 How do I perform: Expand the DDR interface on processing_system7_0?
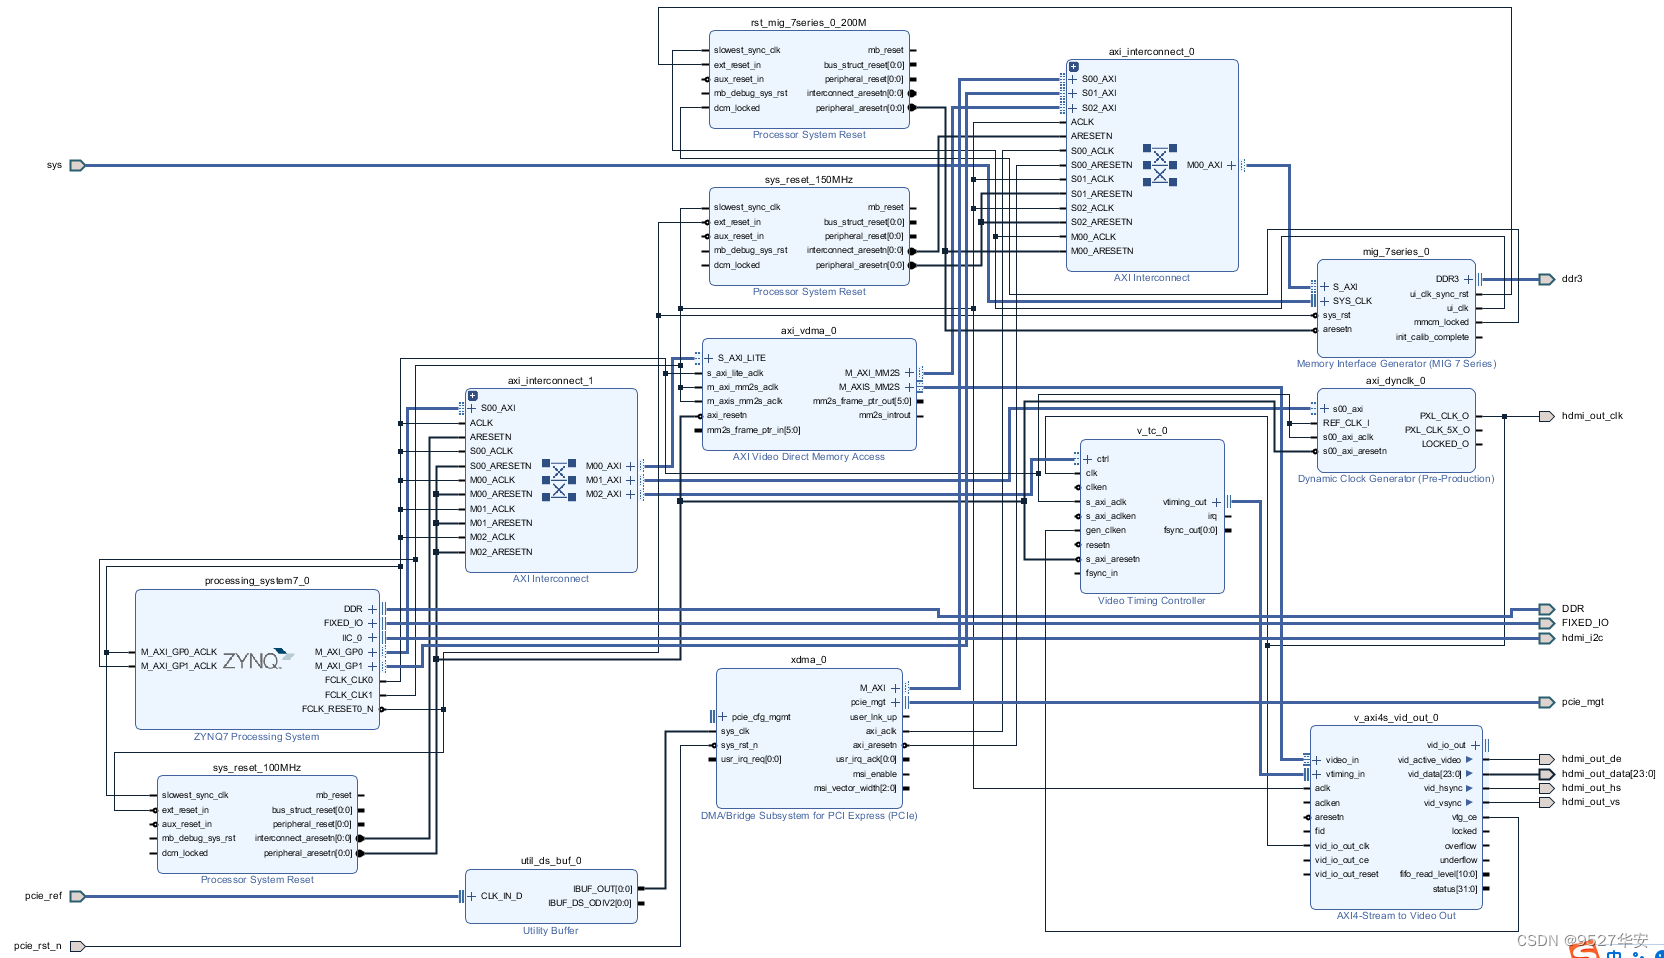pyautogui.click(x=372, y=609)
